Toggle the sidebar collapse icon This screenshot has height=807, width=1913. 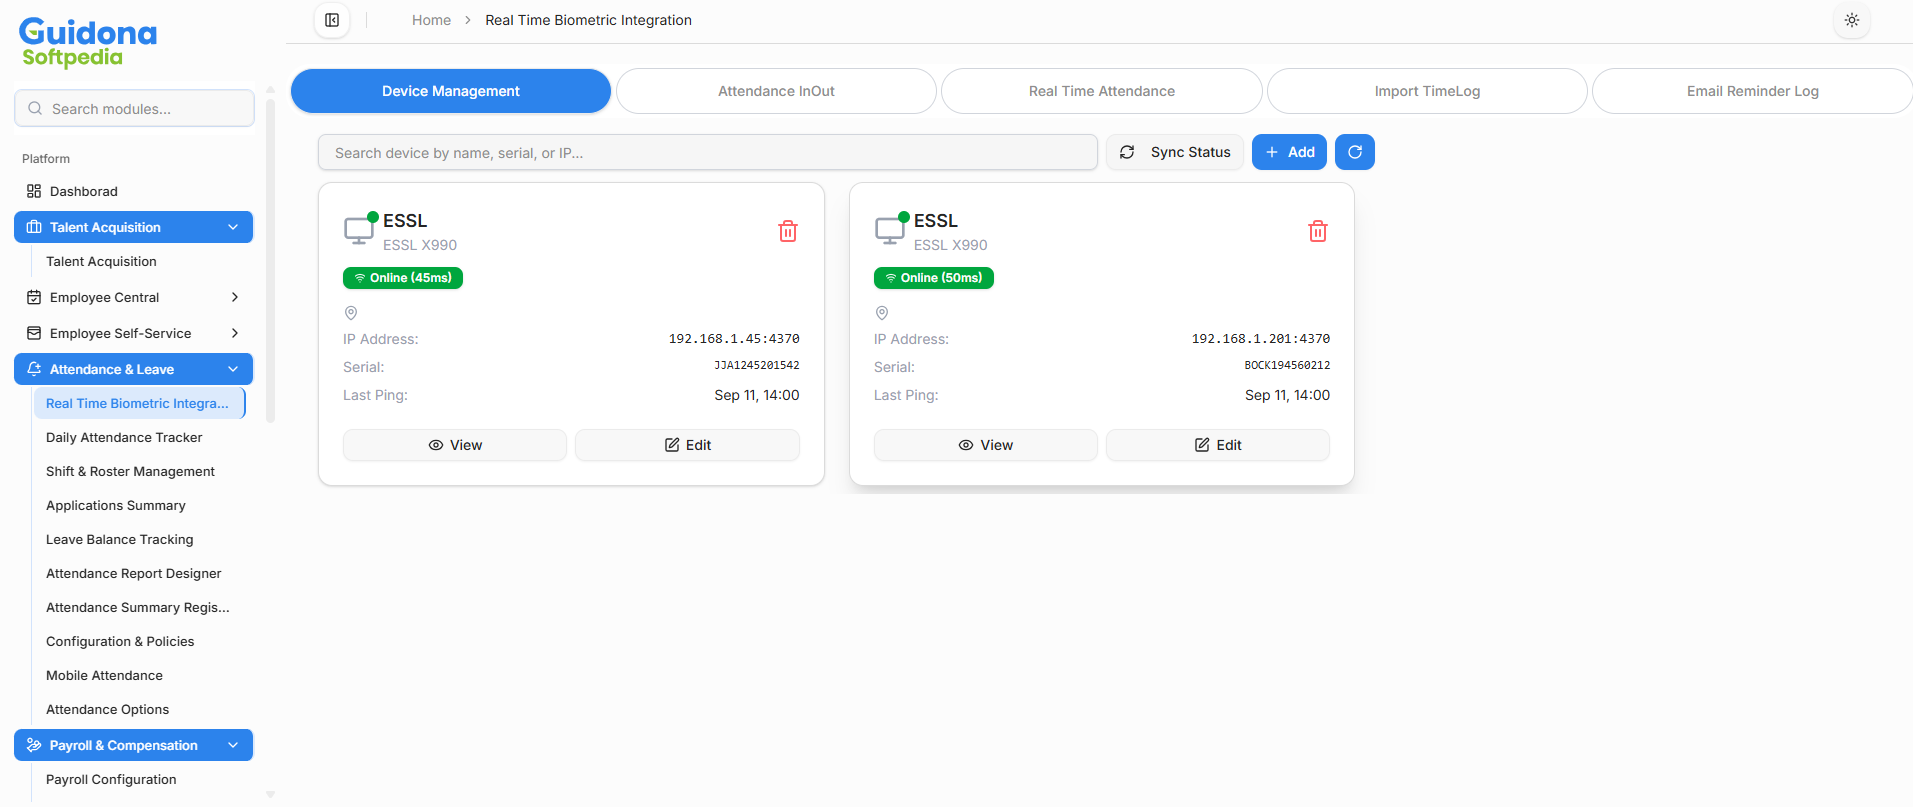[x=332, y=20]
